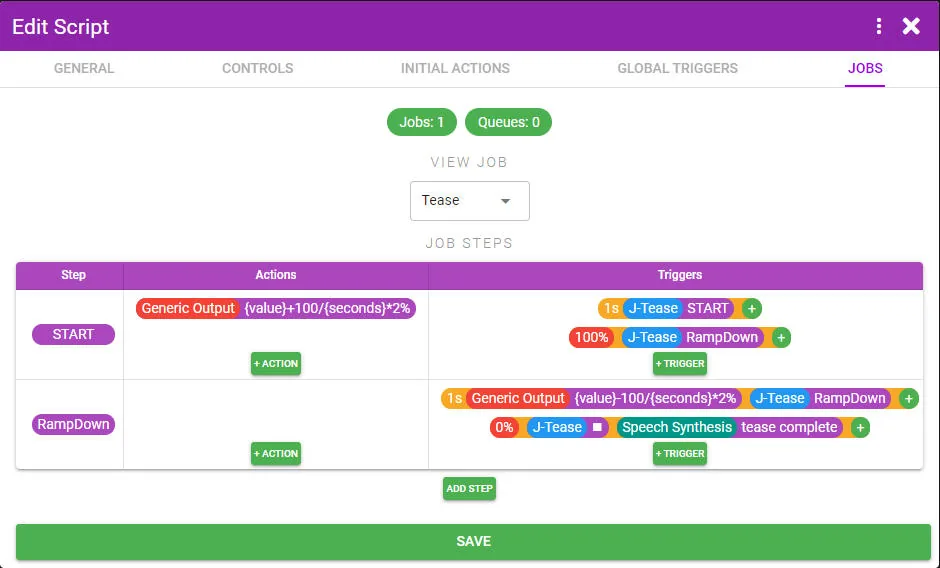
Task: Save the script
Action: tap(473, 542)
